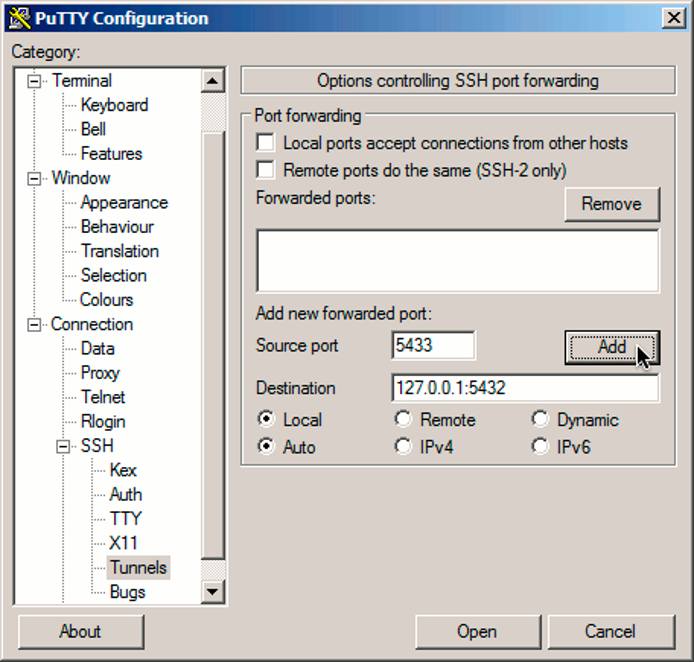694x662 pixels.
Task: Collapse the SSH tree node
Action: click(63, 446)
